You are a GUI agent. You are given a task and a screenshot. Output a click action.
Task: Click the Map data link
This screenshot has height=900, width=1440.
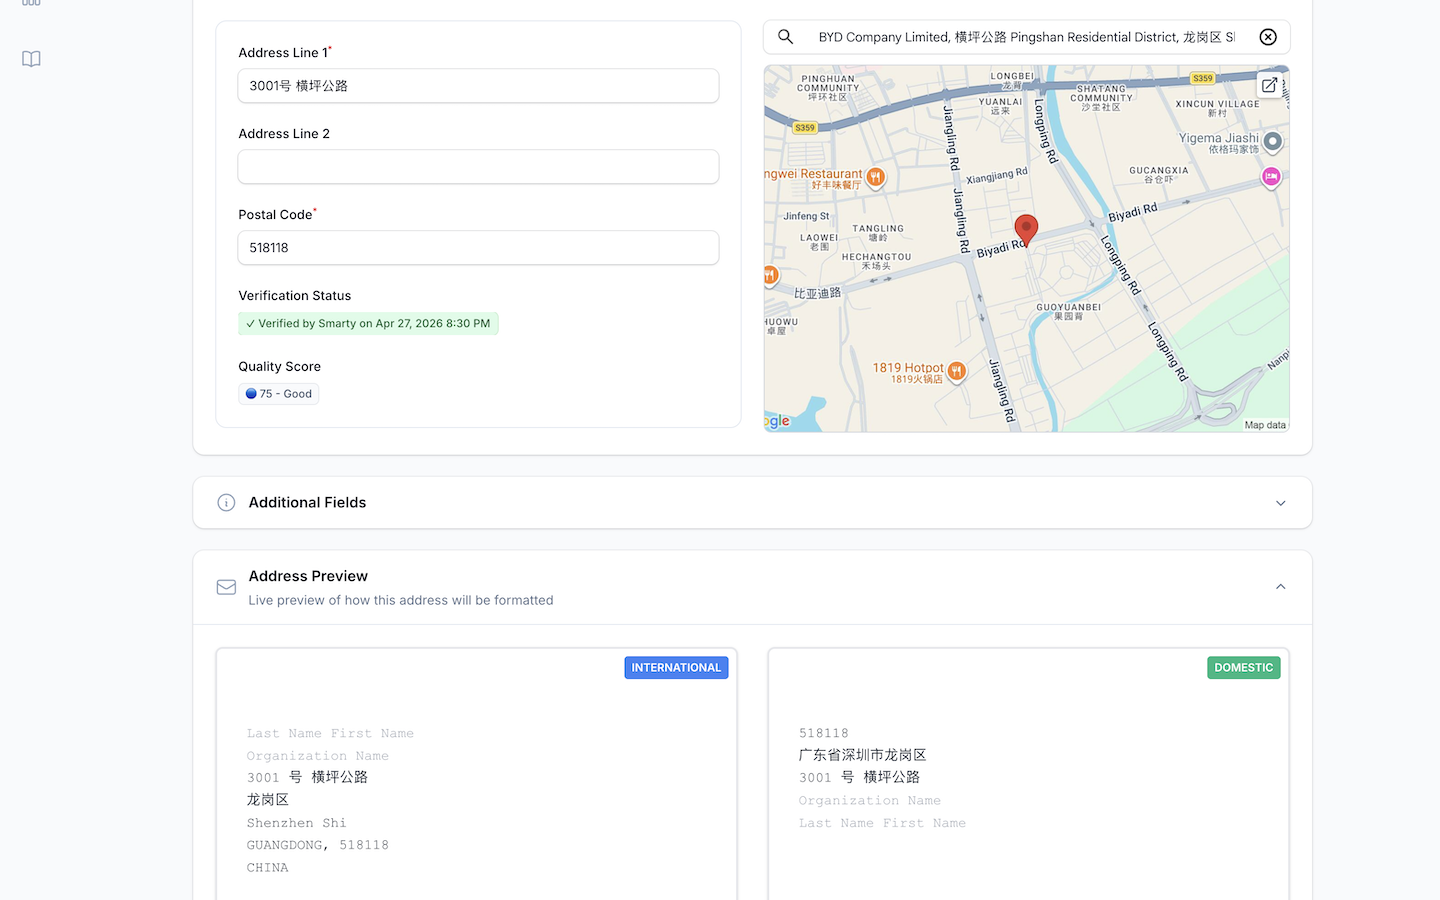coord(1265,425)
